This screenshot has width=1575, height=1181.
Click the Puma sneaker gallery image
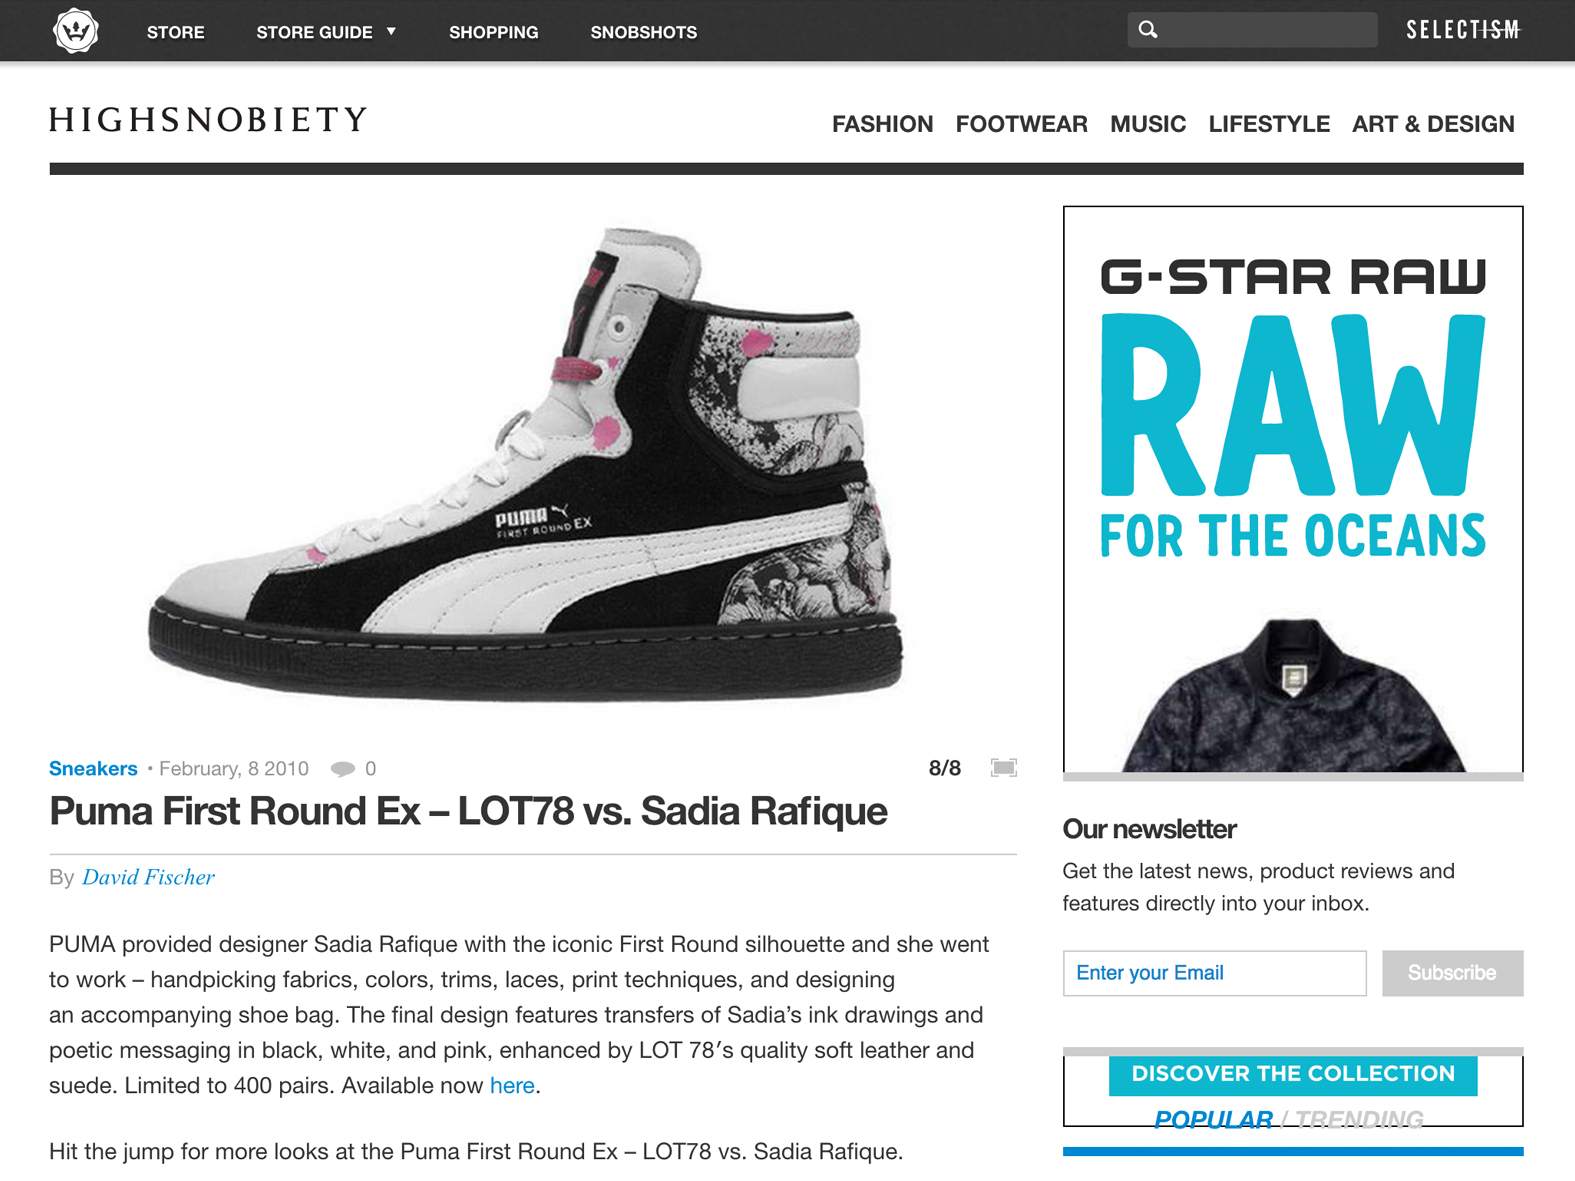[527, 463]
